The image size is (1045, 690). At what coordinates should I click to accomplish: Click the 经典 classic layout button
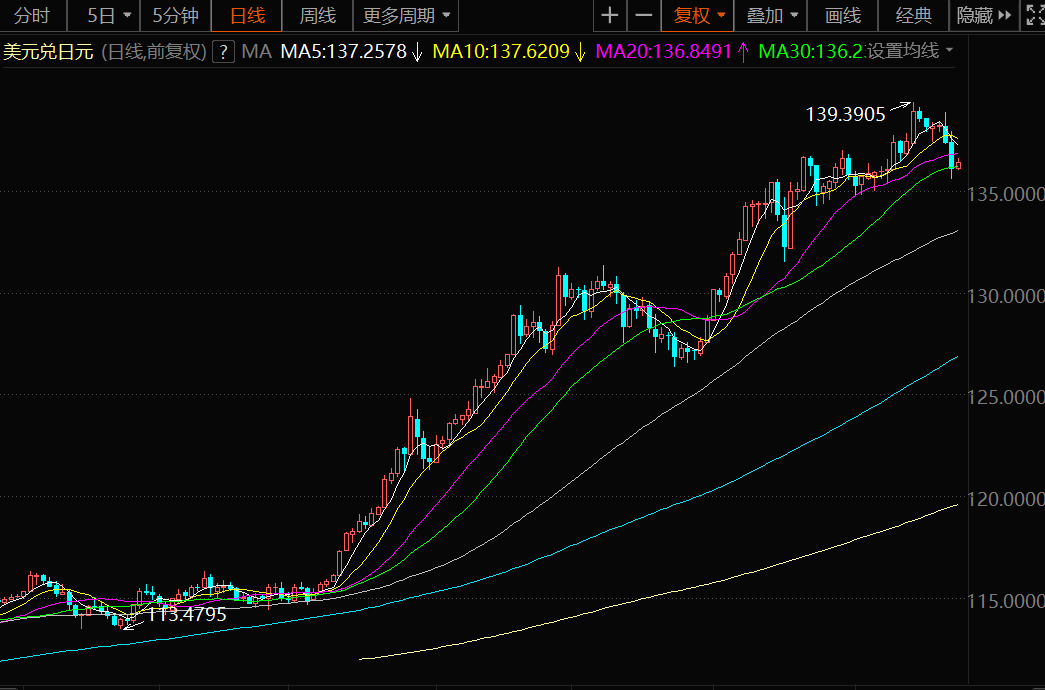tap(913, 16)
